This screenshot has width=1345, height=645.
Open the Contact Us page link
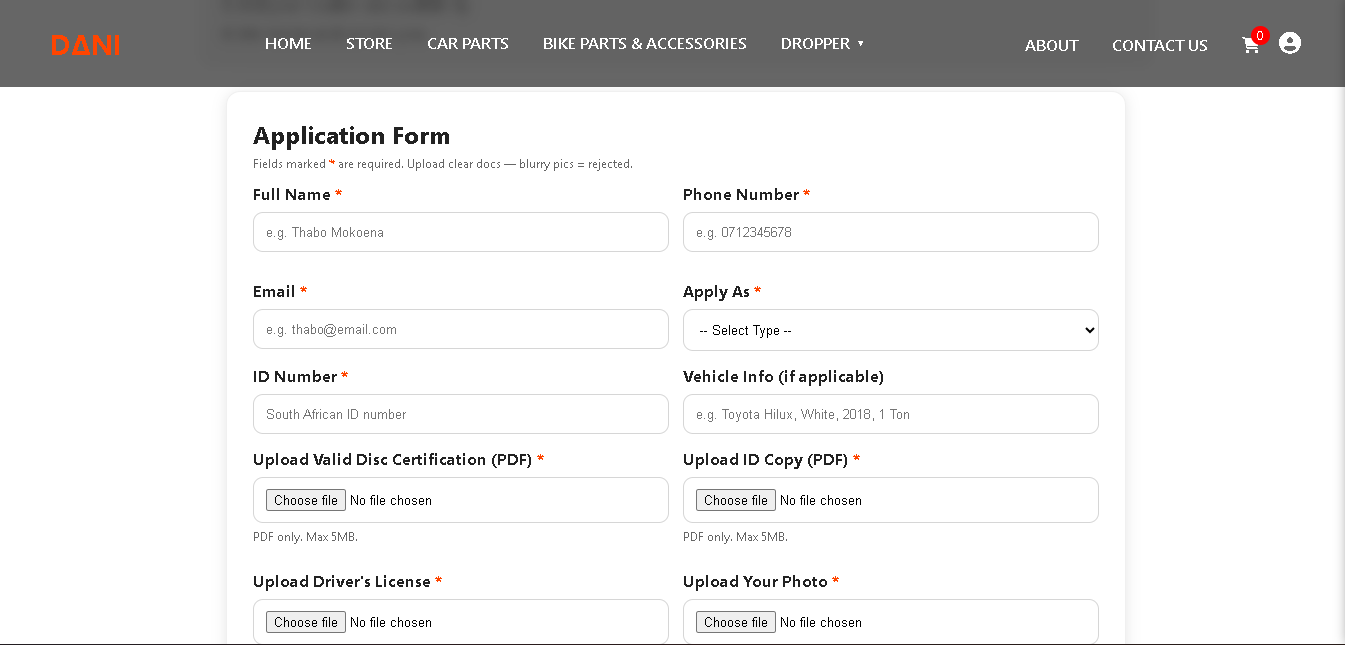[x=1160, y=46]
